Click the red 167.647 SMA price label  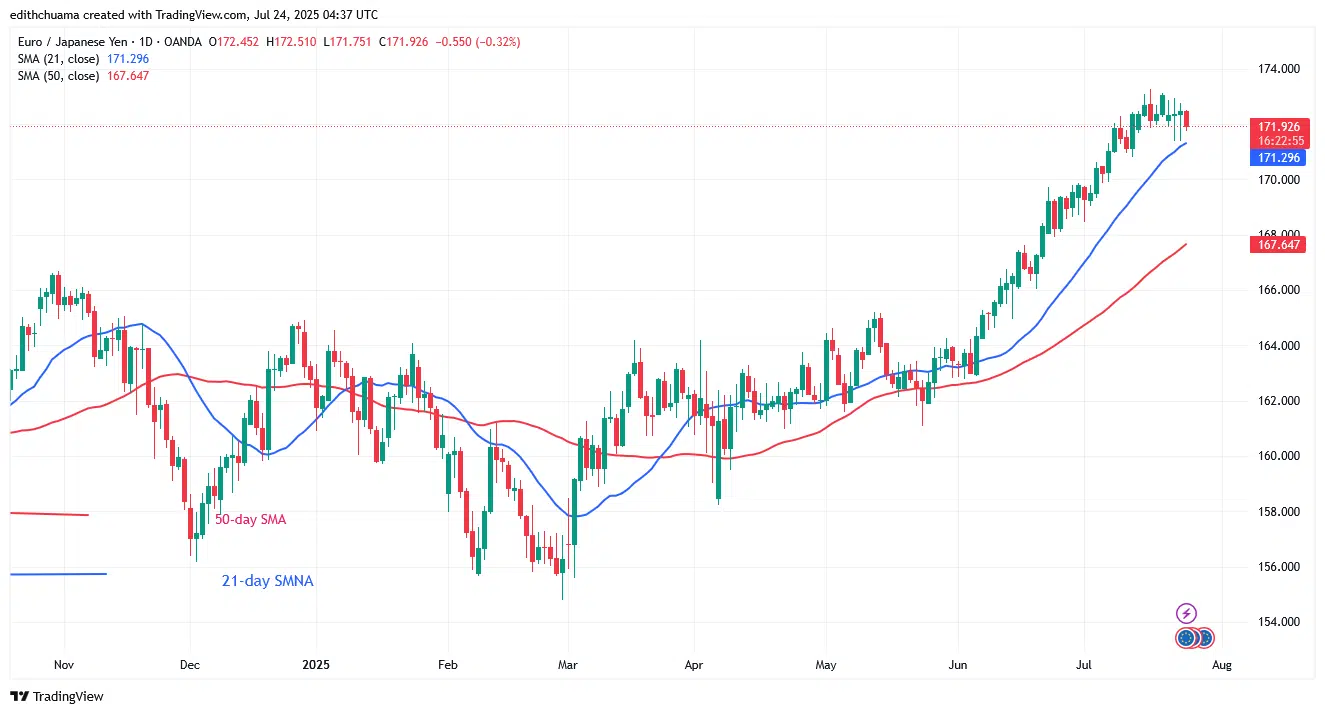1277,244
